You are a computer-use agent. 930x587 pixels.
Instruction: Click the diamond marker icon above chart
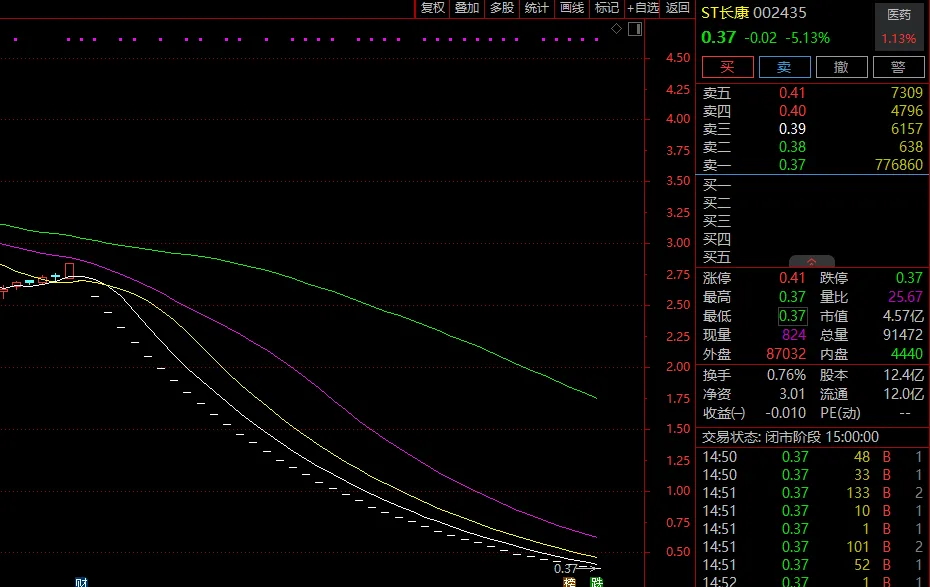pos(616,28)
